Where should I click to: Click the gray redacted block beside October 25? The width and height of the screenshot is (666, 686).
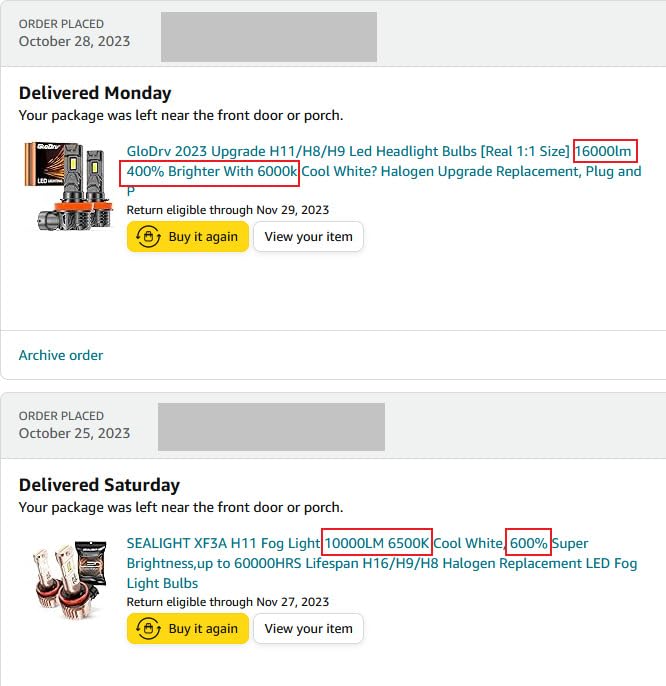click(x=271, y=427)
